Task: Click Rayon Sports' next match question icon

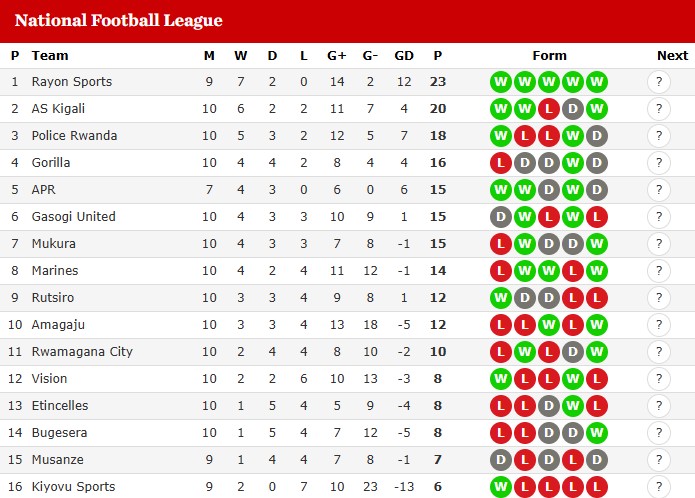Action: point(659,82)
